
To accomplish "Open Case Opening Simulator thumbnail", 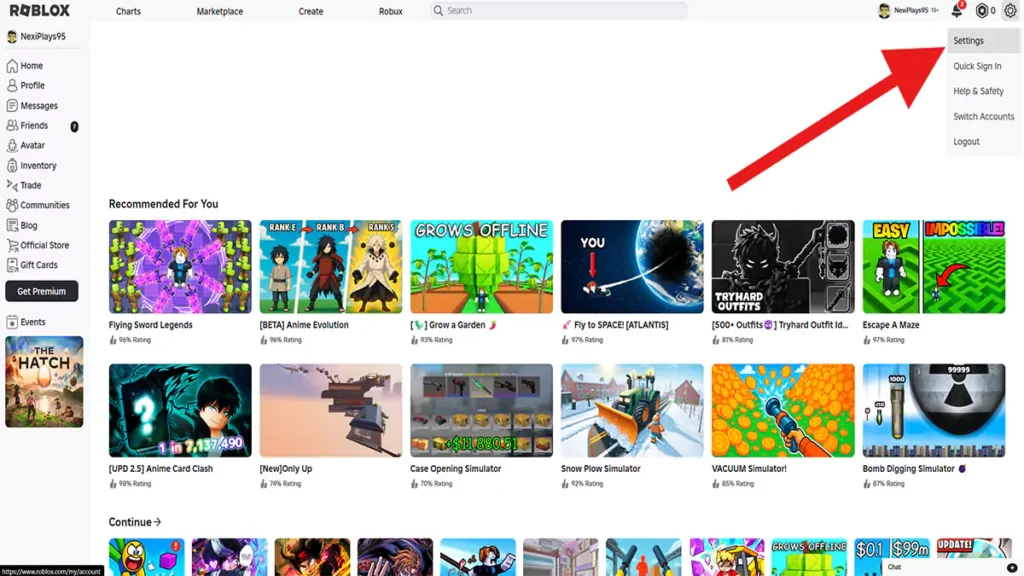I will [481, 410].
